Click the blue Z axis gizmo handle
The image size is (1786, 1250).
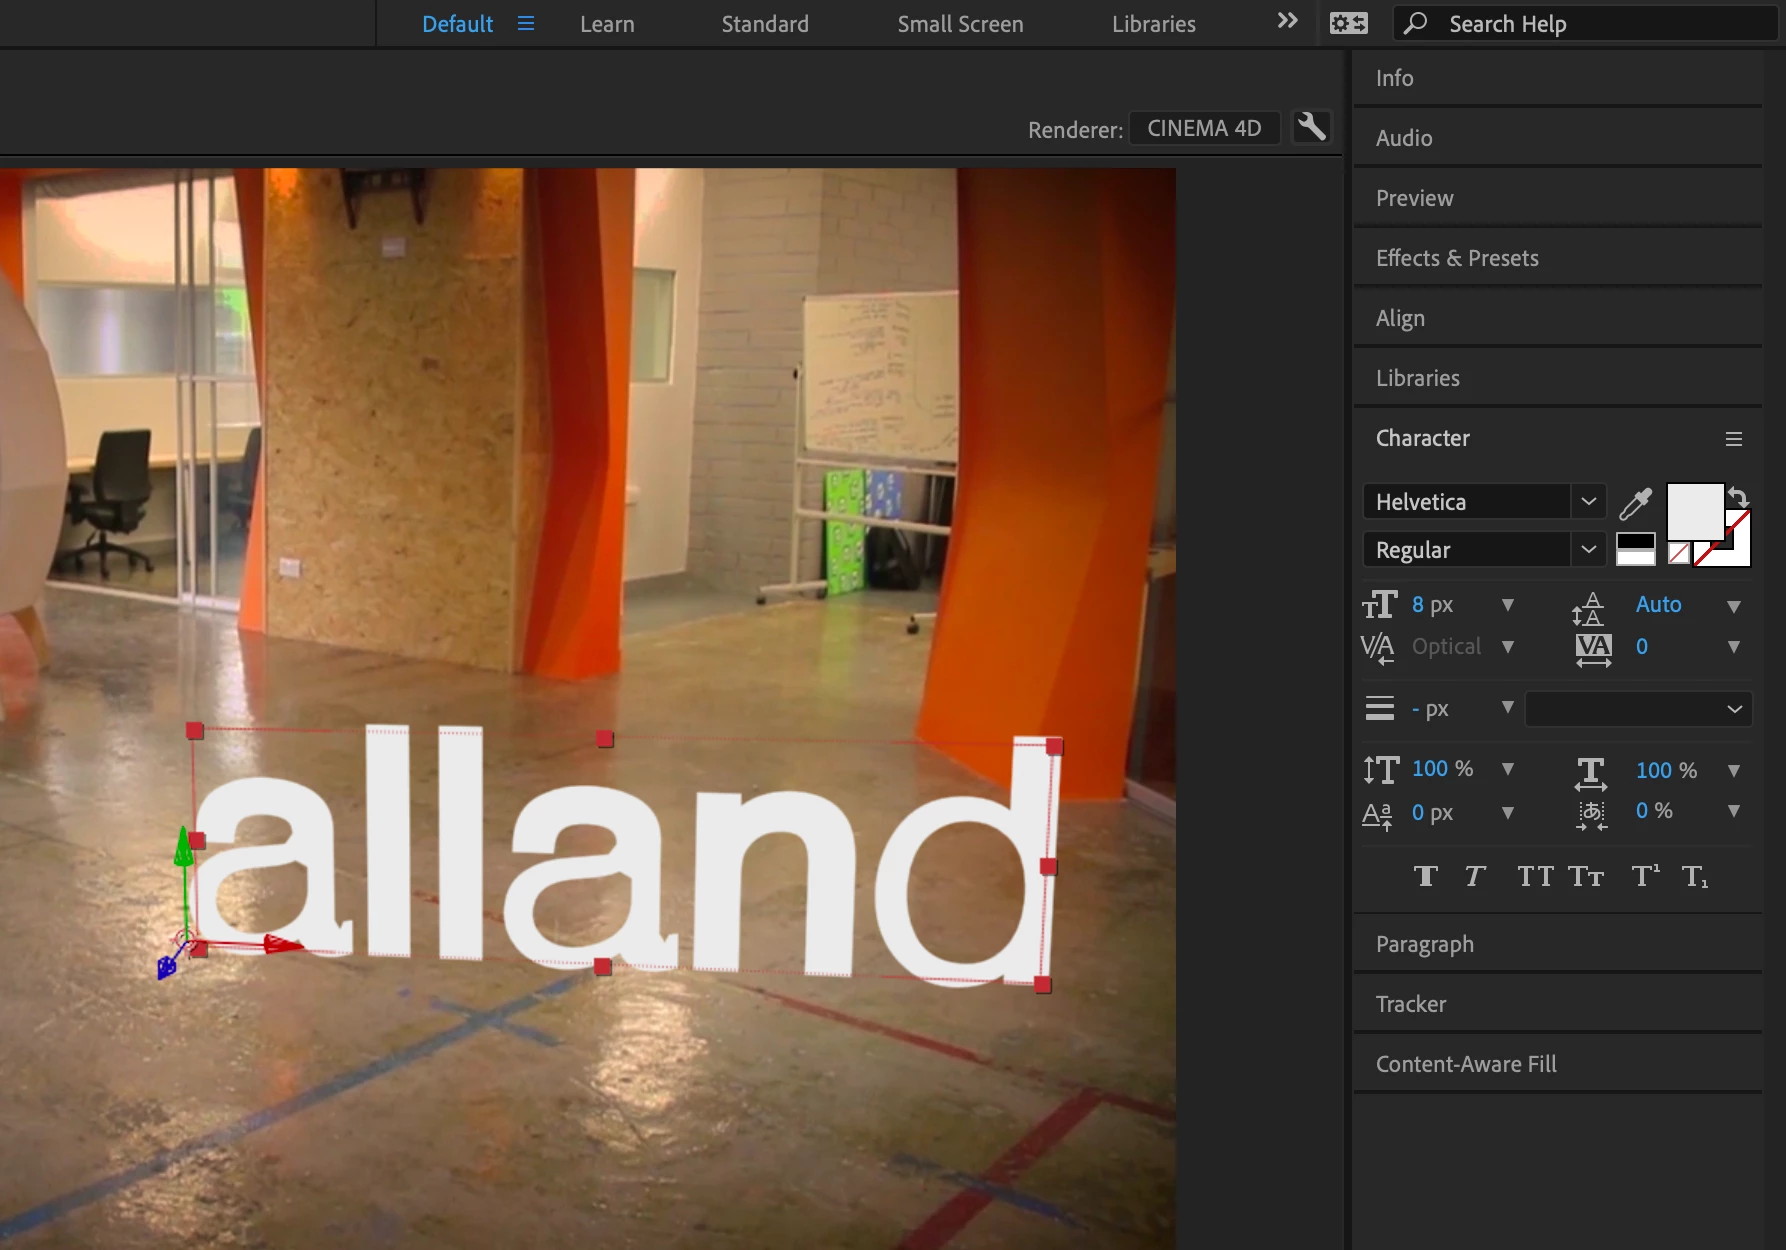click(x=167, y=966)
